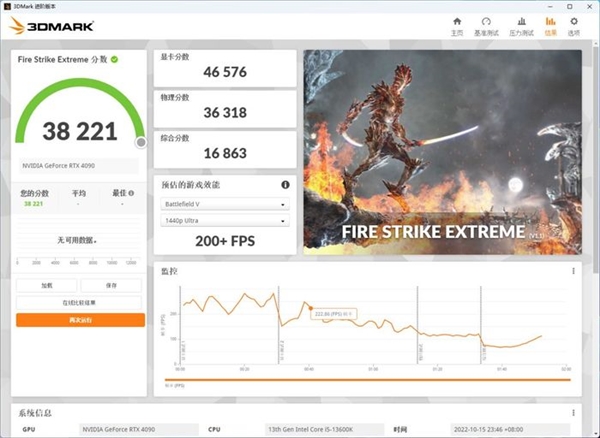
Task: Expand the 1440p Ultra resolution dropdown
Action: [x=225, y=220]
